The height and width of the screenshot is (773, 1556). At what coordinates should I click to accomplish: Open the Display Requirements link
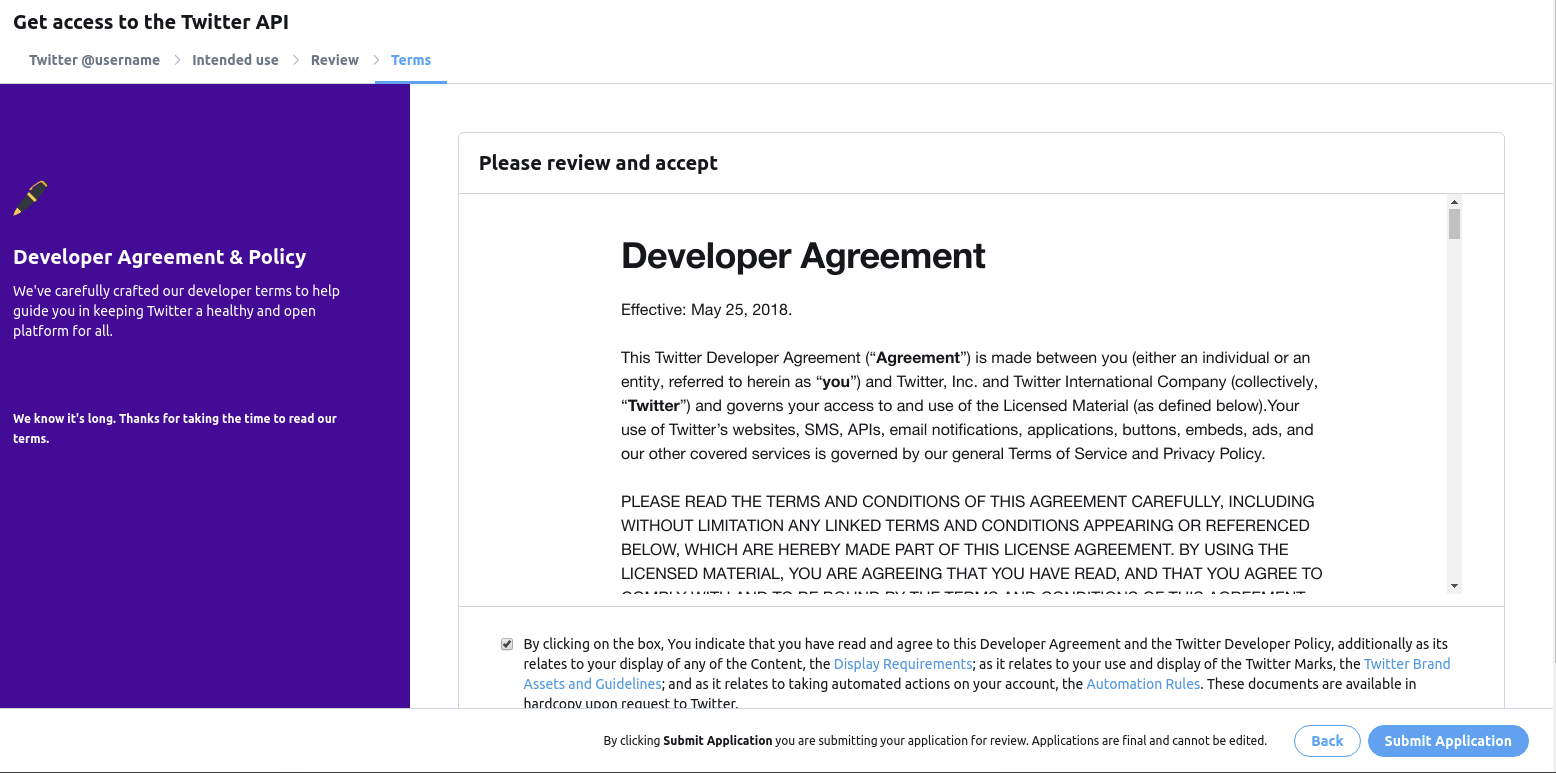tap(901, 663)
